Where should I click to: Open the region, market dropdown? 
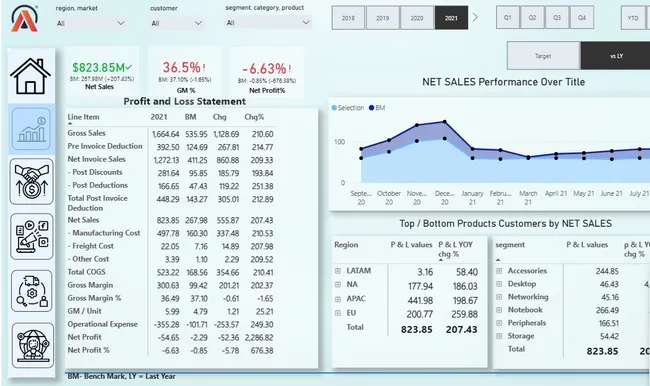91,23
